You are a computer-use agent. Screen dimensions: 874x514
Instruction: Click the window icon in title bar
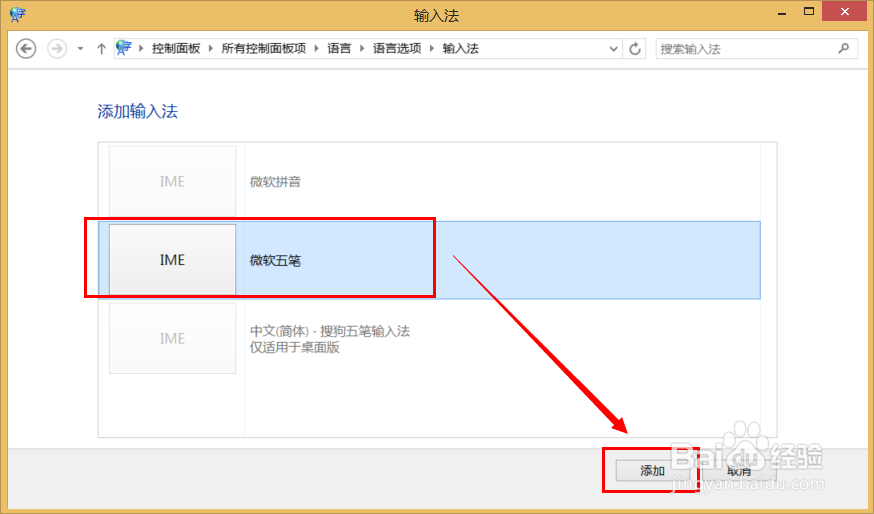tap(17, 15)
